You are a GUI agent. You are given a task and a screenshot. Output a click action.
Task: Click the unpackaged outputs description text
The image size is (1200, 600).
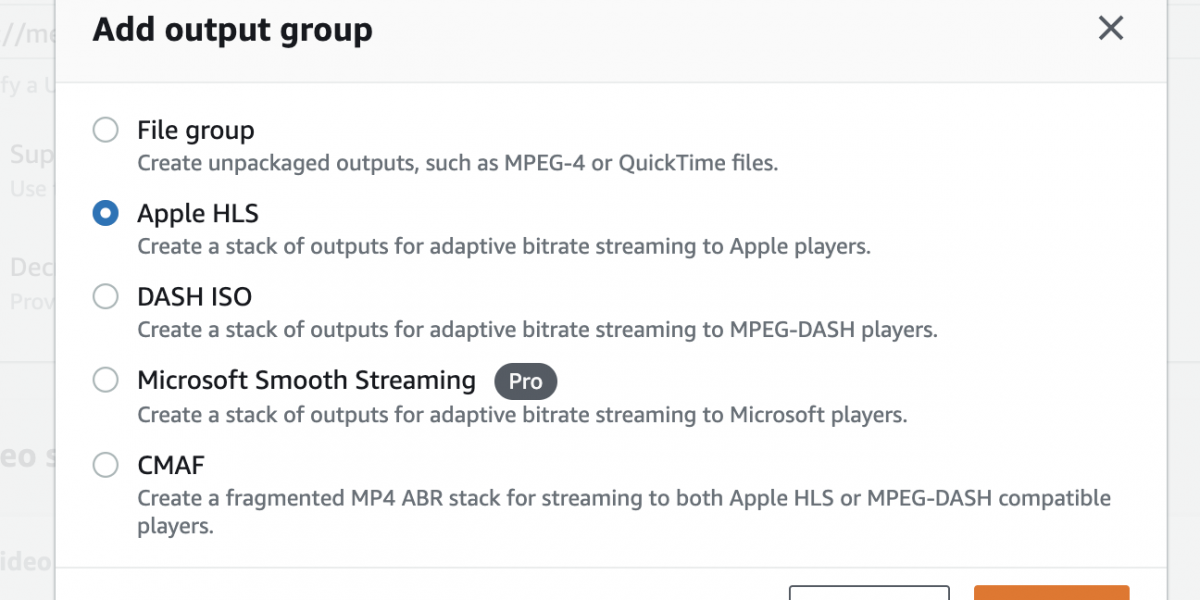coord(457,163)
